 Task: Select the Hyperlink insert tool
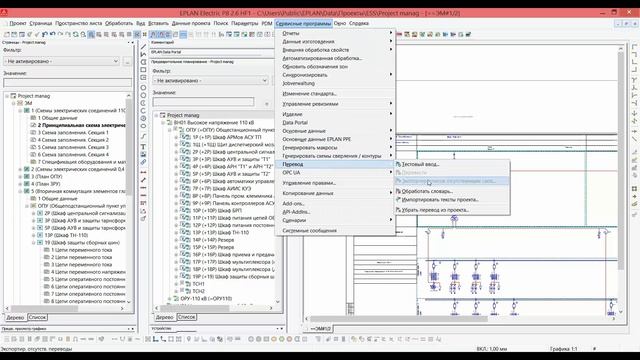pyautogui.click(x=143, y=162)
